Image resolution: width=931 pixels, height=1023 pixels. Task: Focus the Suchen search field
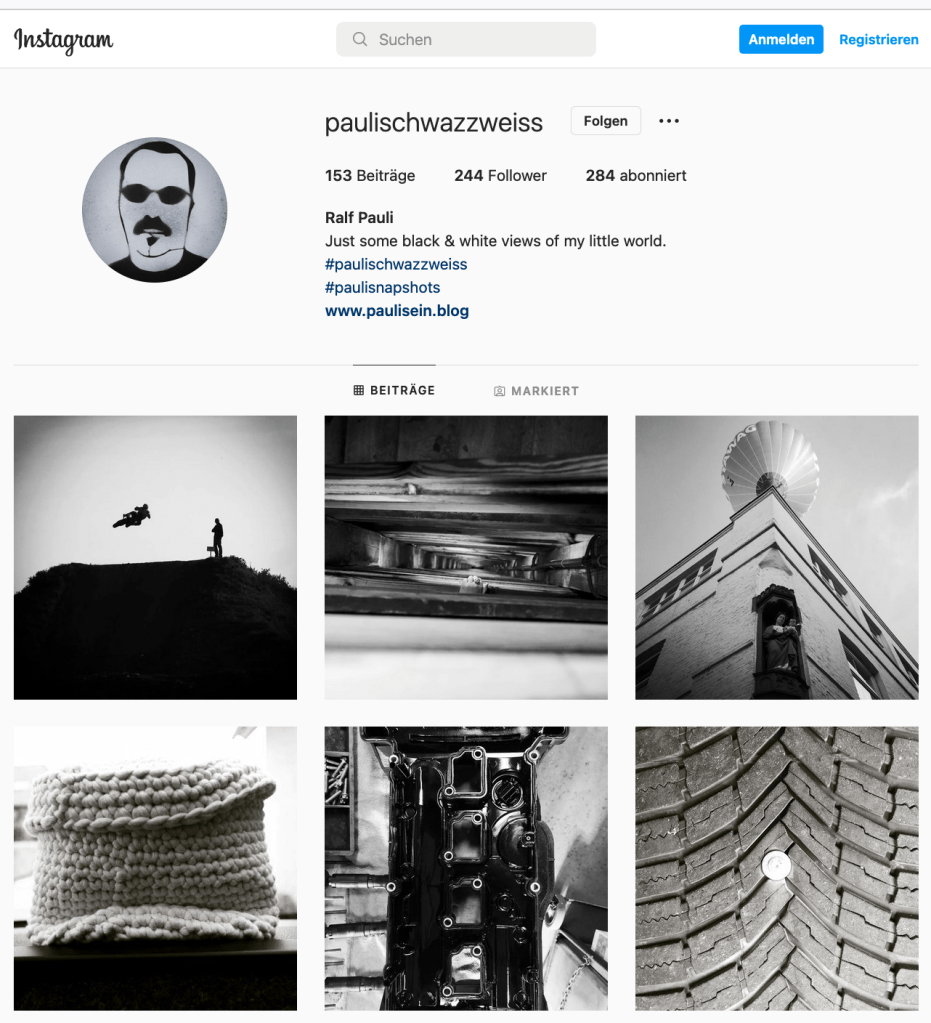pyautogui.click(x=466, y=39)
